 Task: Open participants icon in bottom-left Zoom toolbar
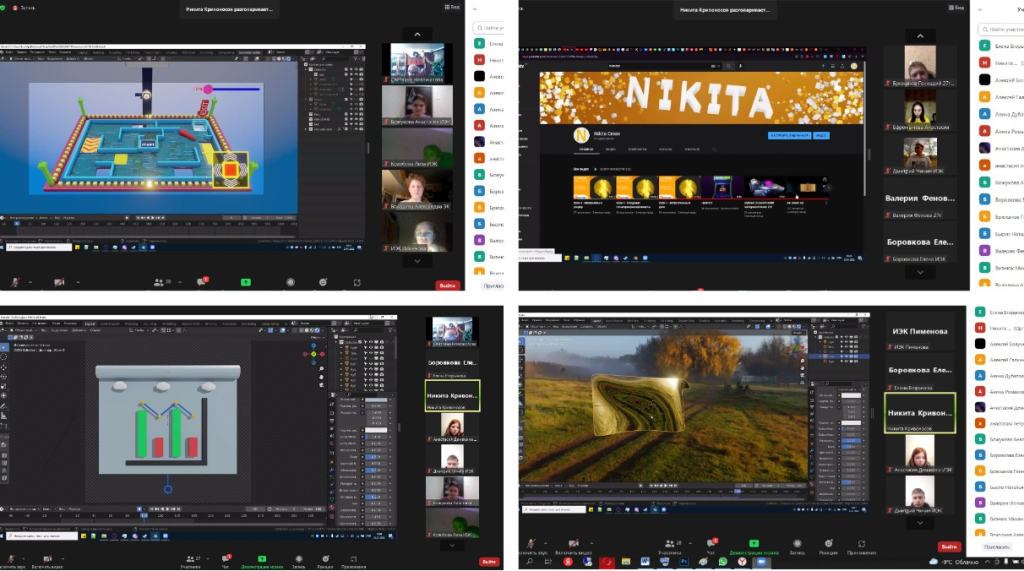[x=190, y=559]
